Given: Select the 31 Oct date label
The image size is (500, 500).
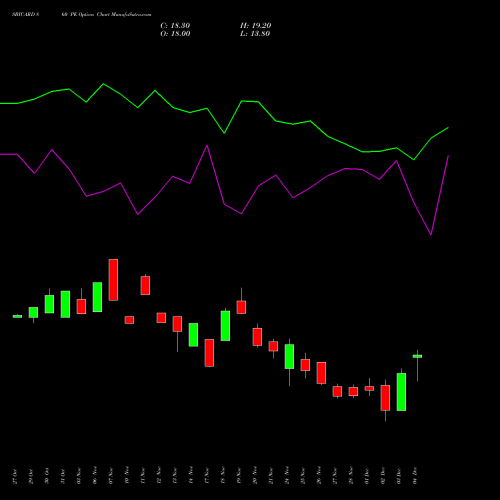Looking at the screenshot, I should click(63, 476).
